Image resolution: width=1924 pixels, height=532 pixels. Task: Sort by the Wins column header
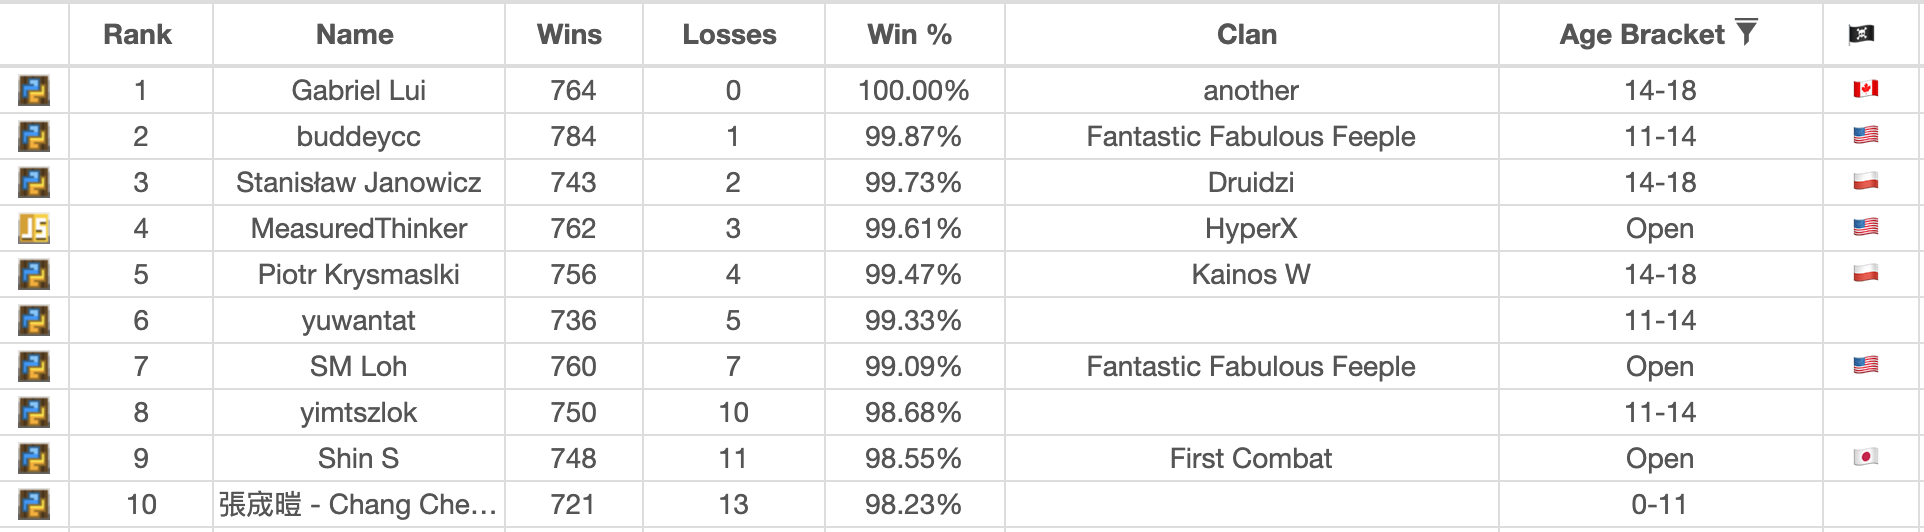(x=569, y=35)
